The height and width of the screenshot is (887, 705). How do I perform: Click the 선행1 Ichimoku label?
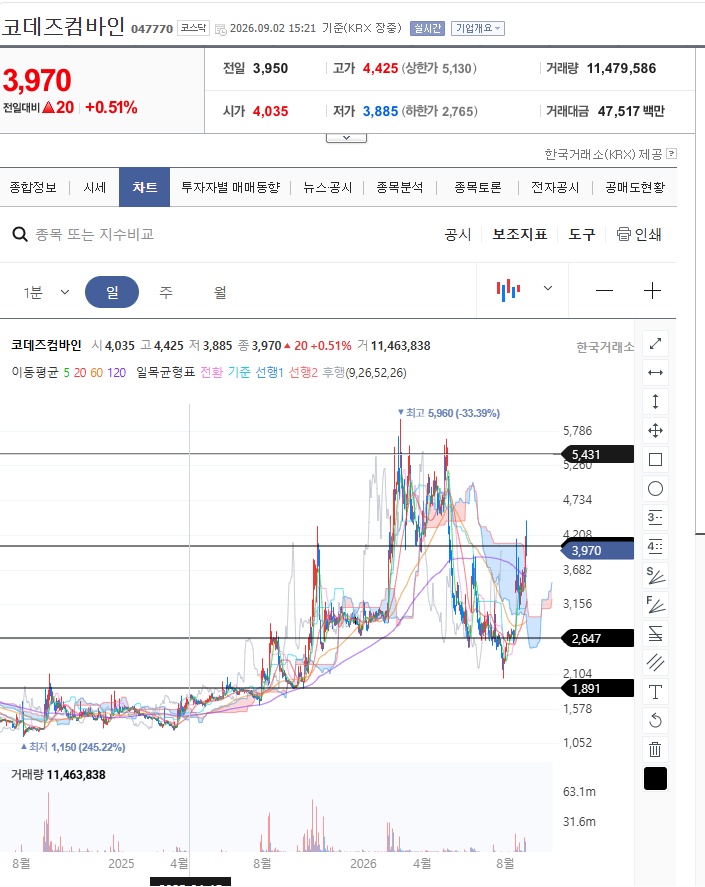pos(269,372)
